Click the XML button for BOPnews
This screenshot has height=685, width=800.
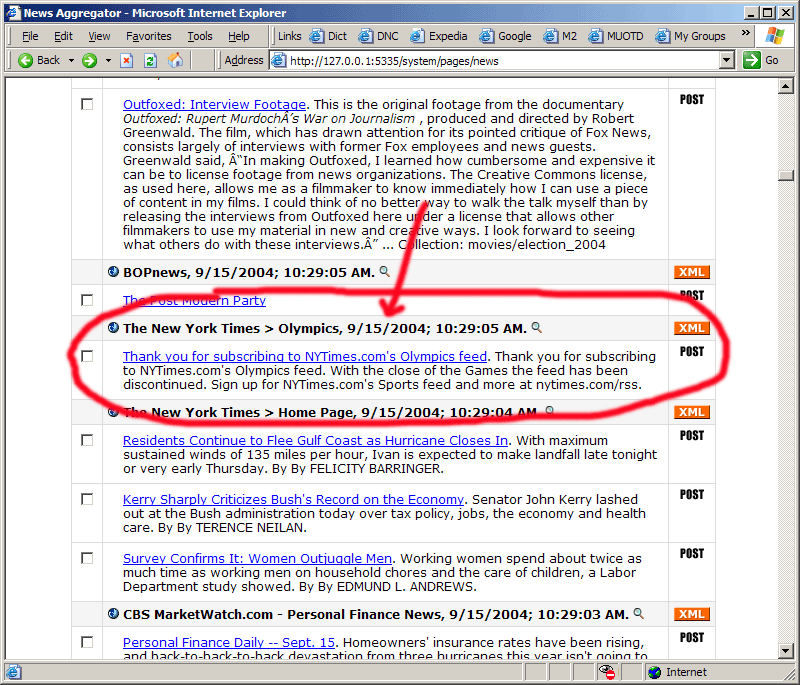(691, 272)
